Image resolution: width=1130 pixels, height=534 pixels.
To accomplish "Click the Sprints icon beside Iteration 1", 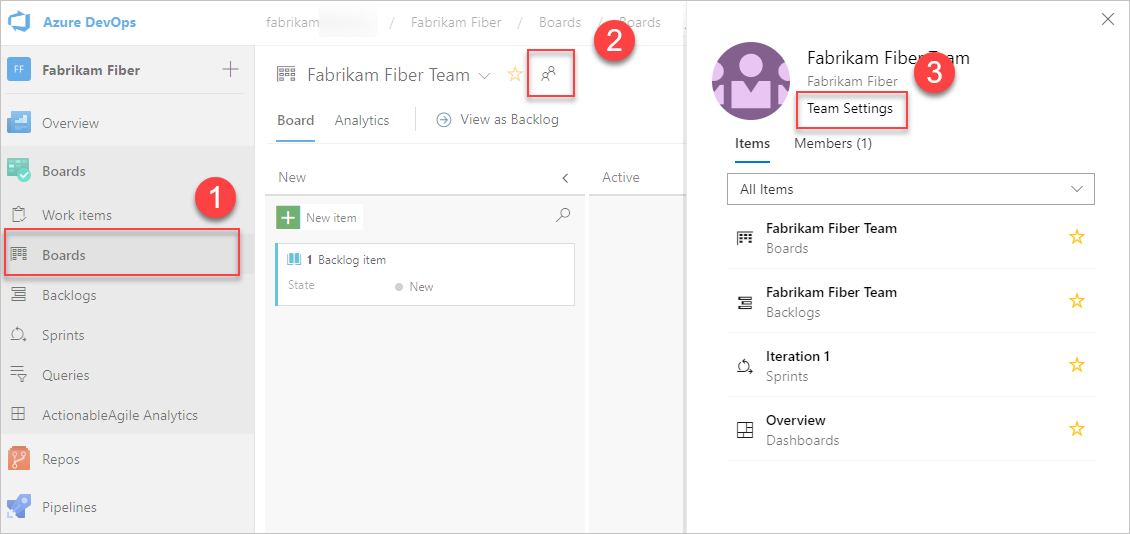I will click(x=744, y=367).
